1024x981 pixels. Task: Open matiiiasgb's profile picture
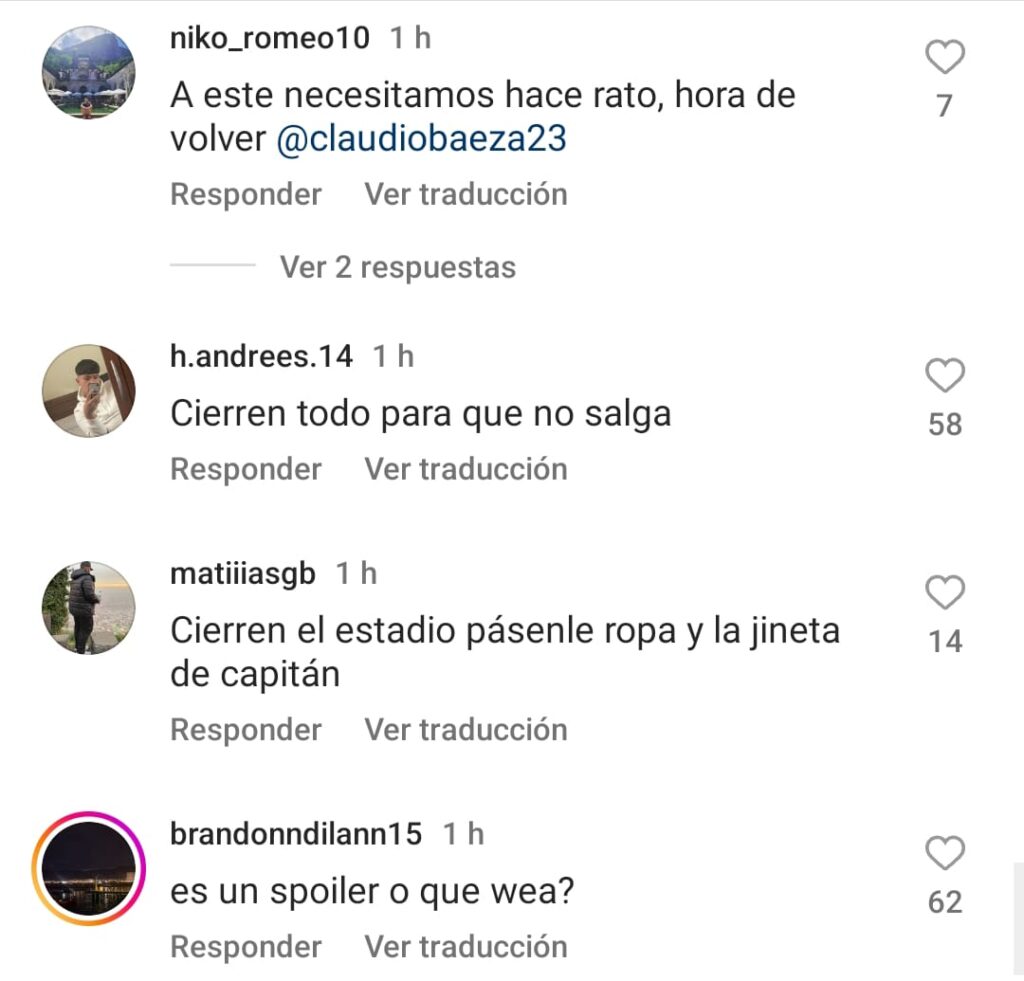pyautogui.click(x=89, y=607)
